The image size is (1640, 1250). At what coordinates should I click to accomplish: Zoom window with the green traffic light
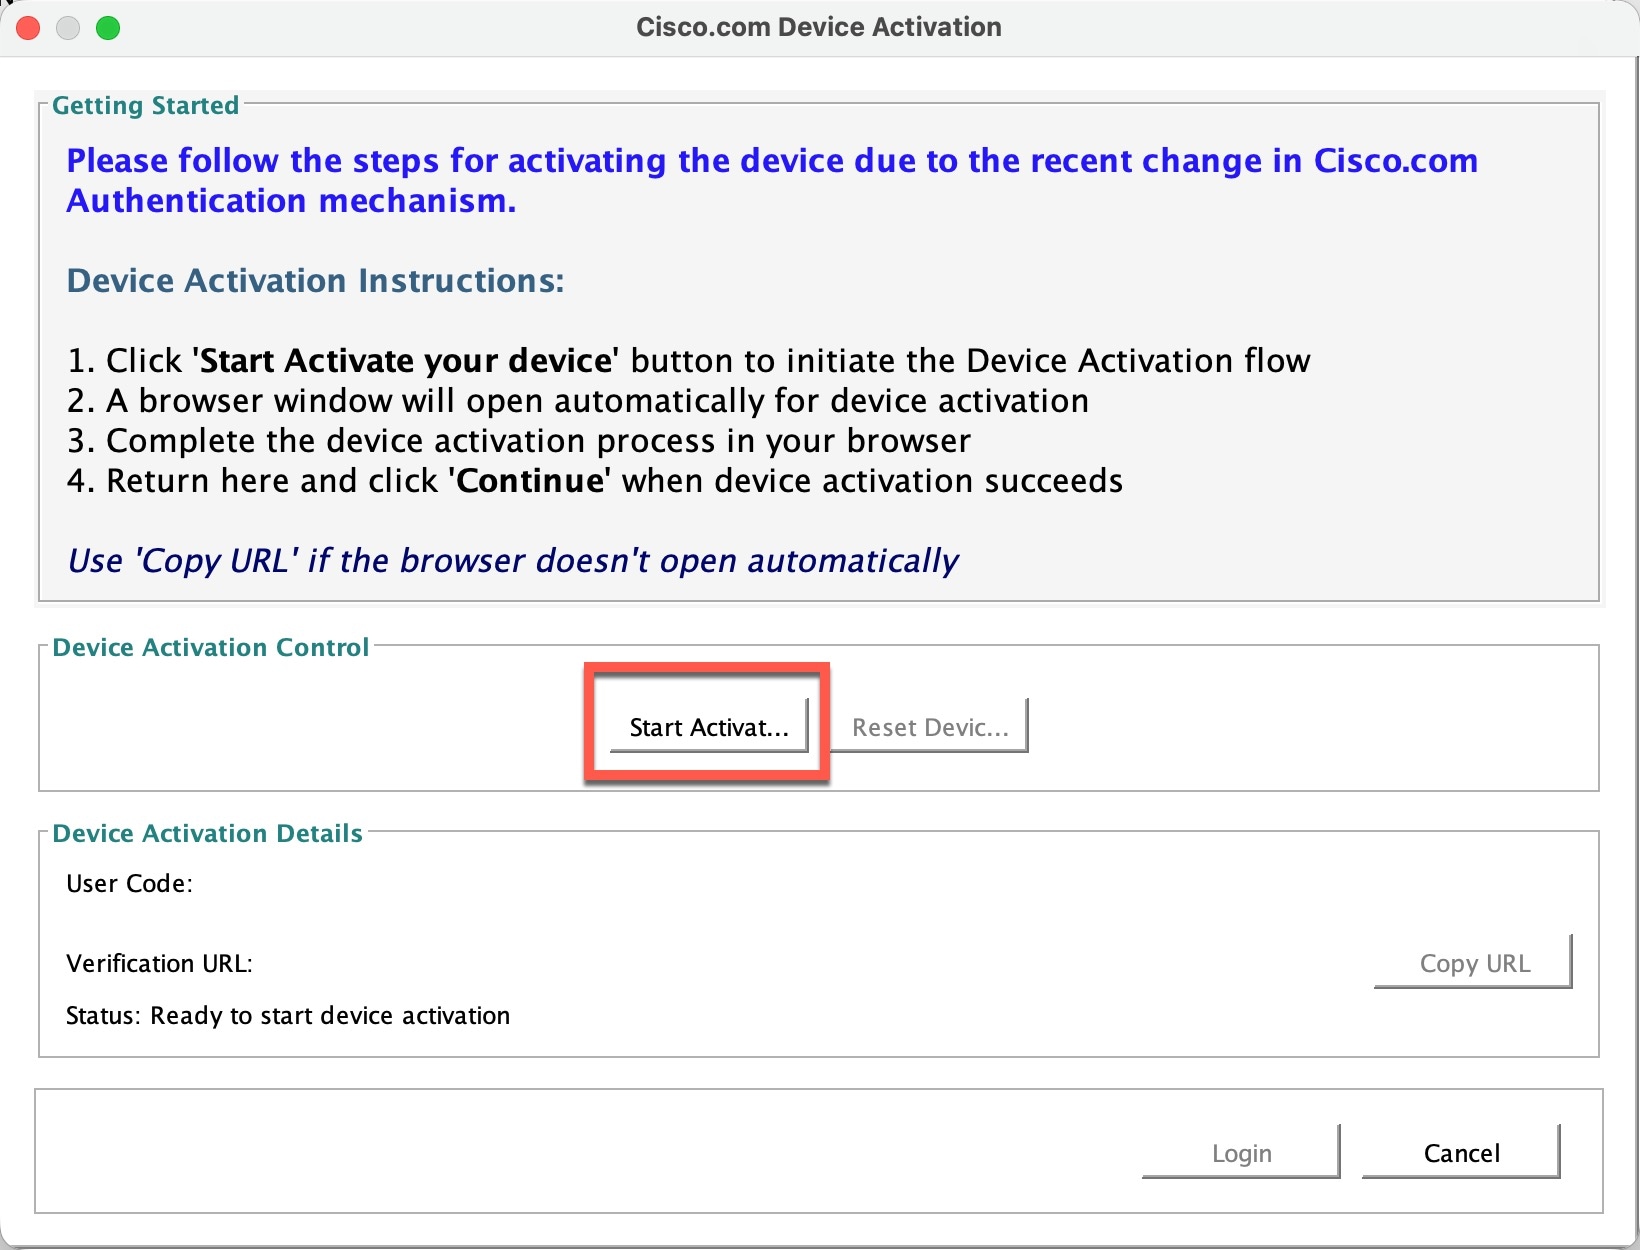[109, 28]
